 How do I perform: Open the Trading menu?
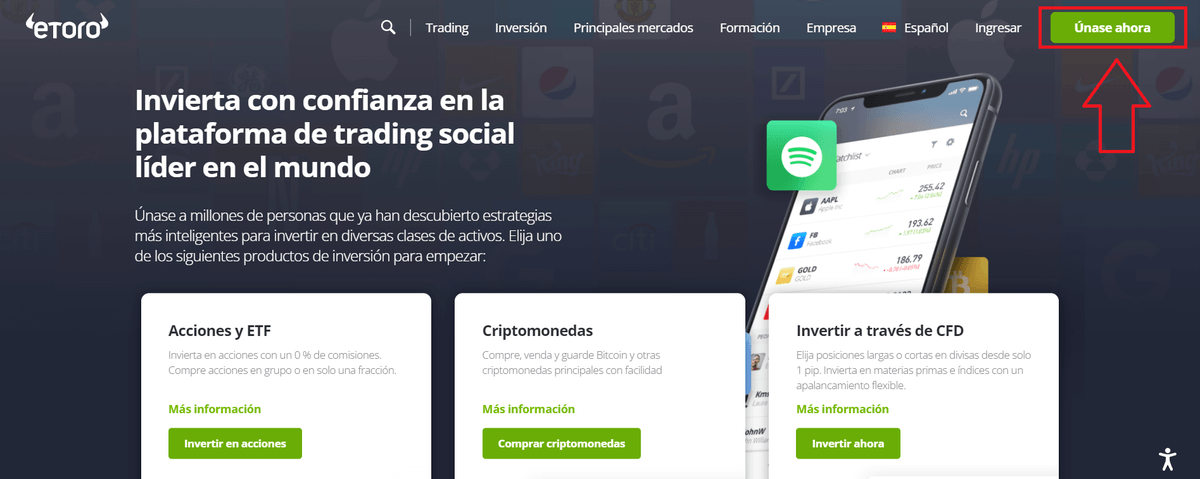(447, 28)
